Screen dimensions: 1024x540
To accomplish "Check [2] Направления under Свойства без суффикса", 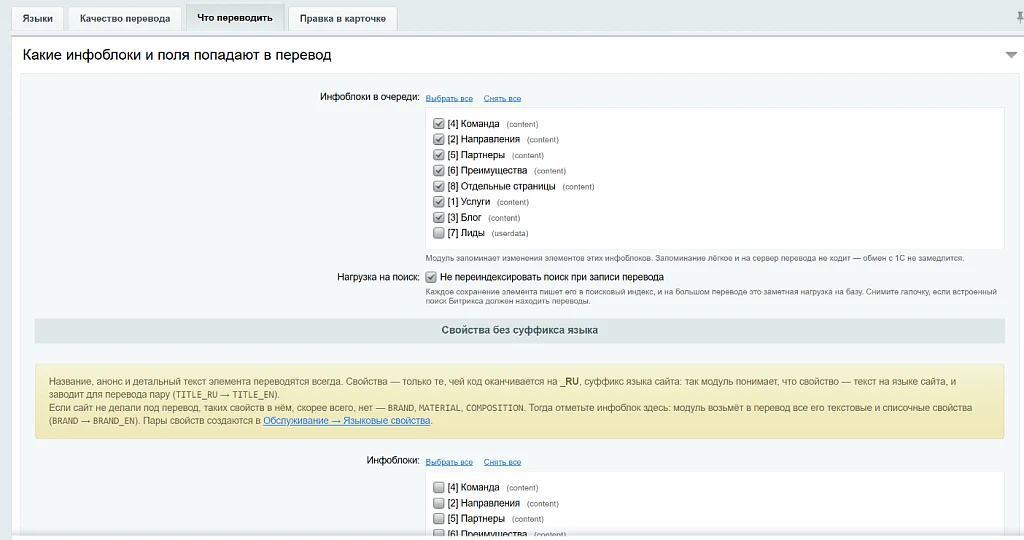I will [438, 503].
